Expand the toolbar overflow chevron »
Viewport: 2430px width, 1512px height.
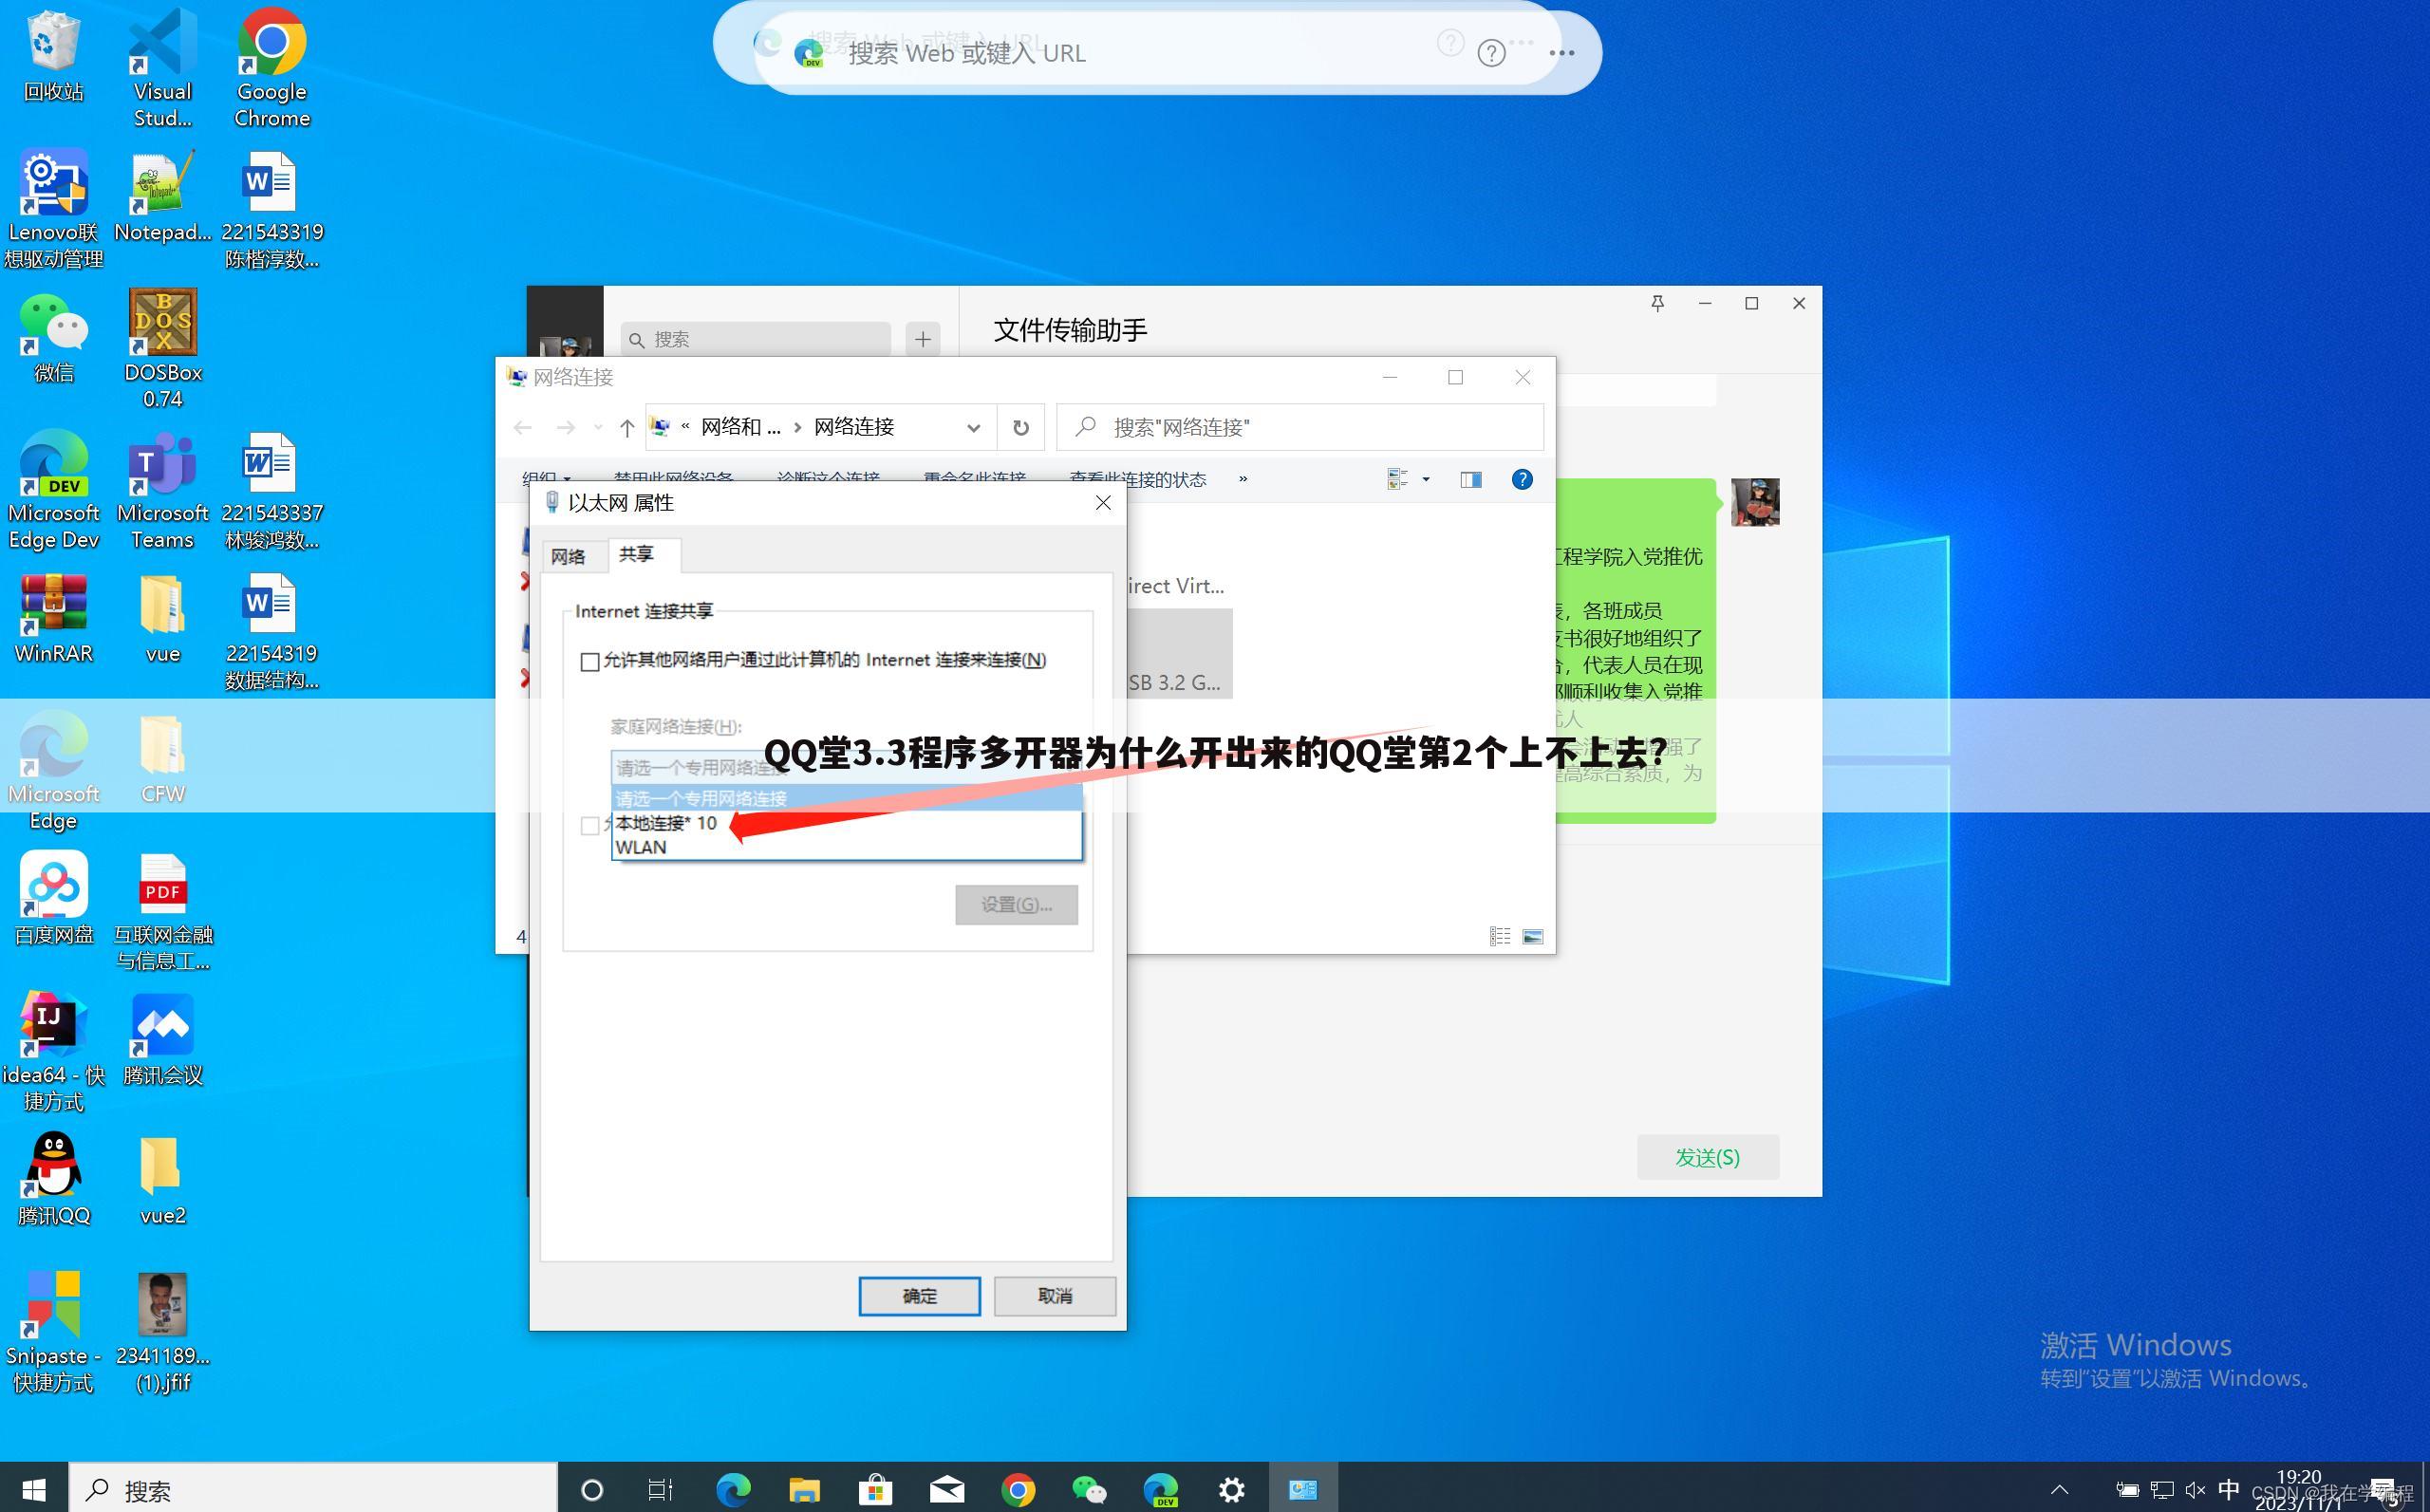click(x=1243, y=479)
